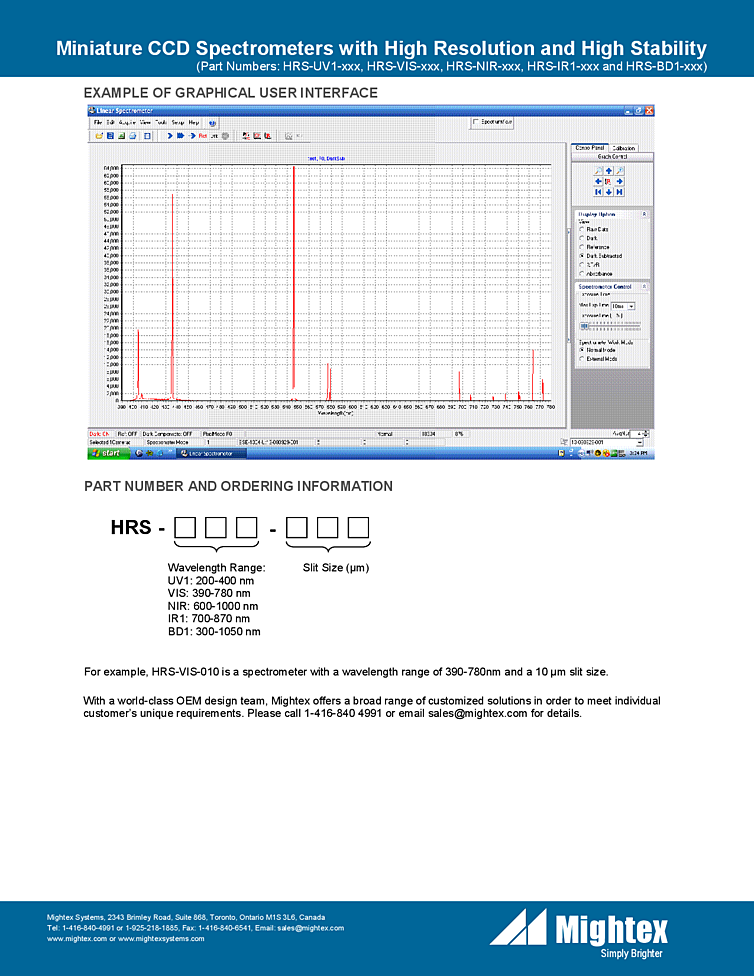Image resolution: width=754 pixels, height=976 pixels.
Task: Toggle the checkbox at top of spectrometer window
Action: point(476,122)
